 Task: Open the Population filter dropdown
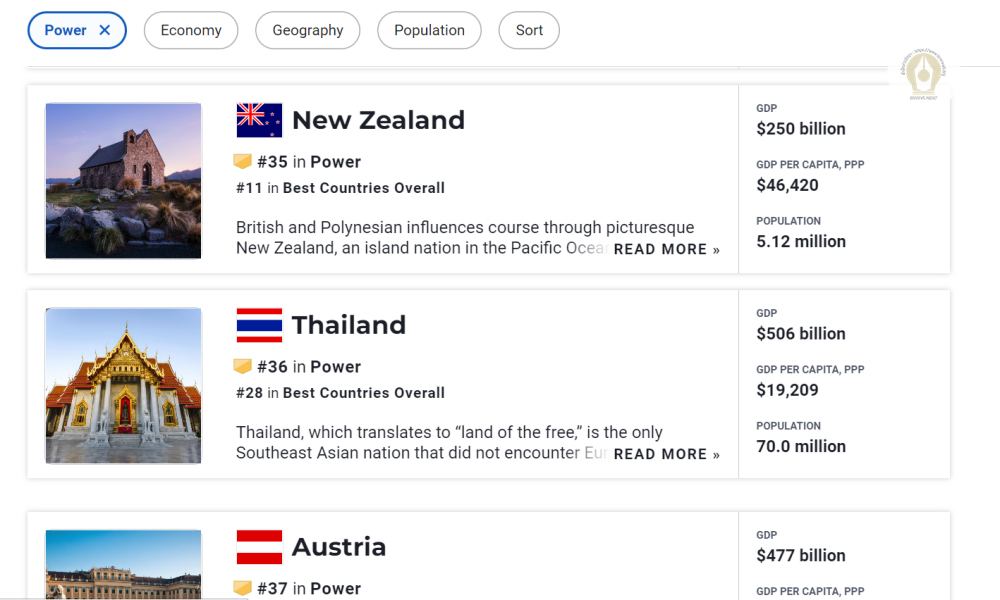[x=429, y=30]
